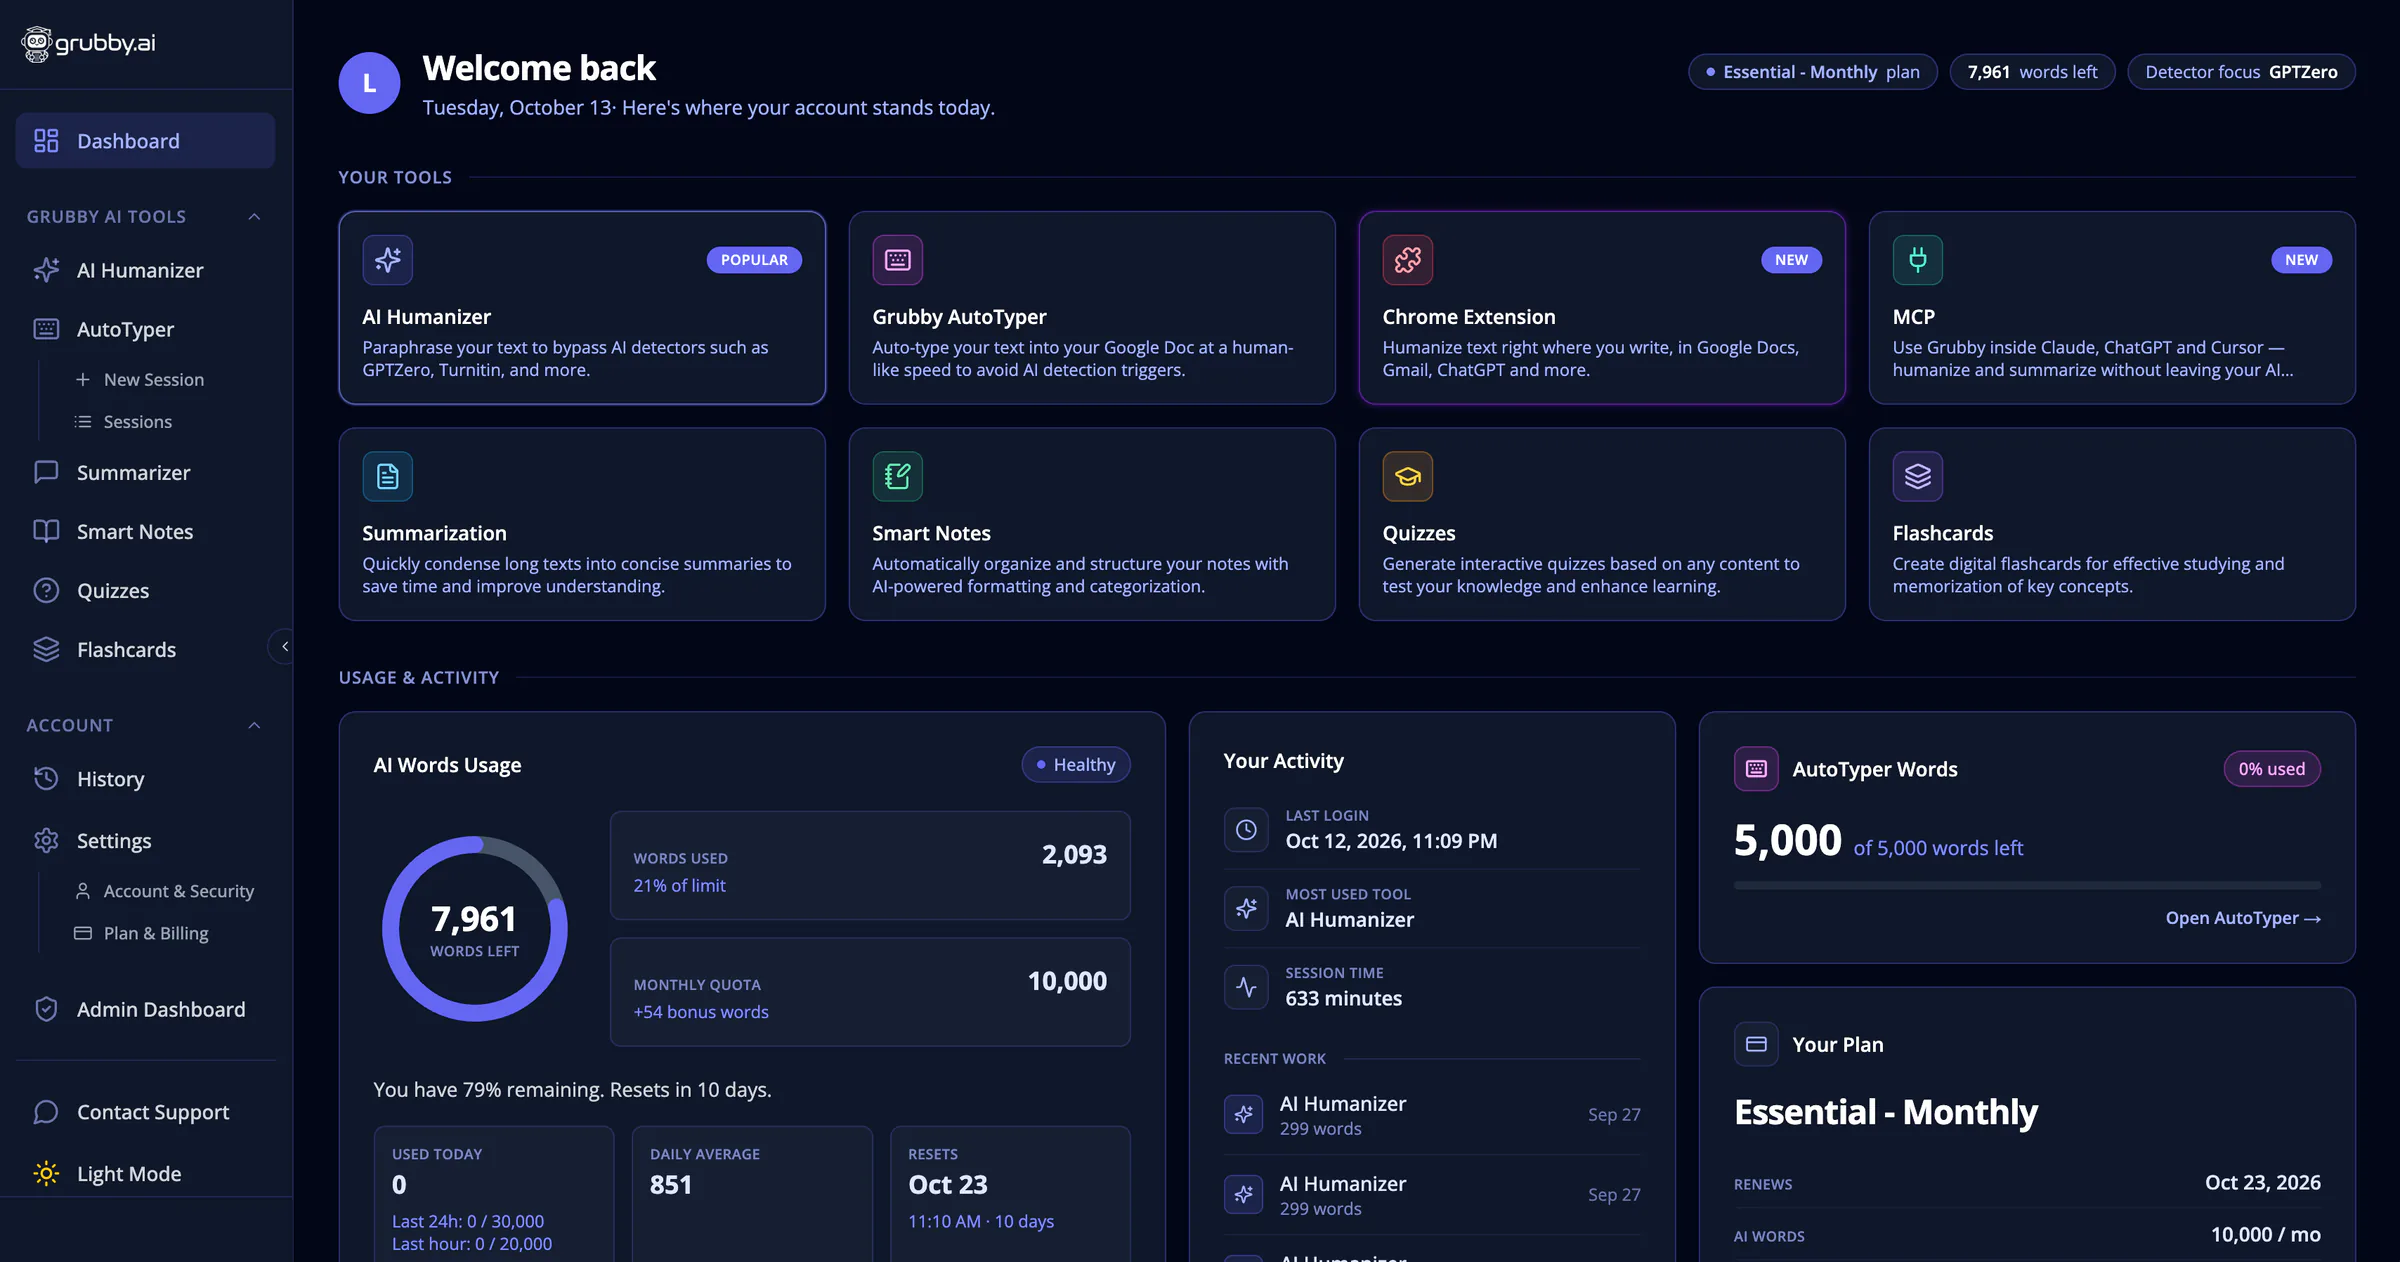This screenshot has width=2400, height=1262.
Task: Open the Chrome Extension tool card
Action: tap(1602, 308)
